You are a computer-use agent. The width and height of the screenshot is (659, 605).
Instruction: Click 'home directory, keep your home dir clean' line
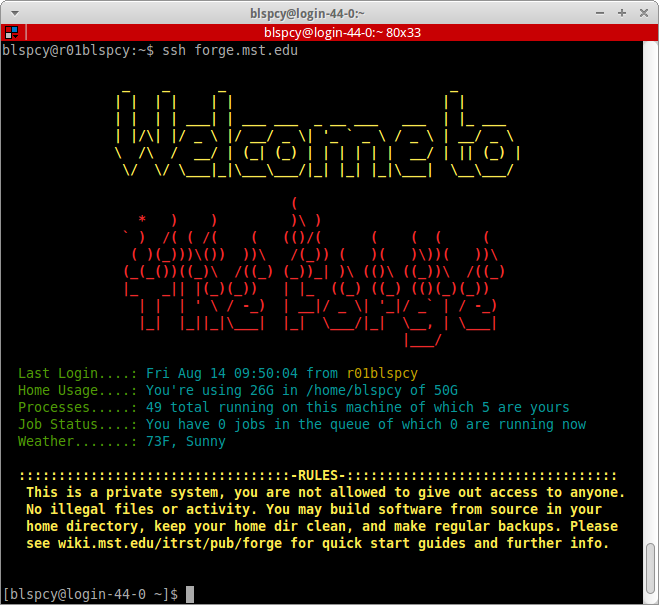pyautogui.click(x=322, y=526)
